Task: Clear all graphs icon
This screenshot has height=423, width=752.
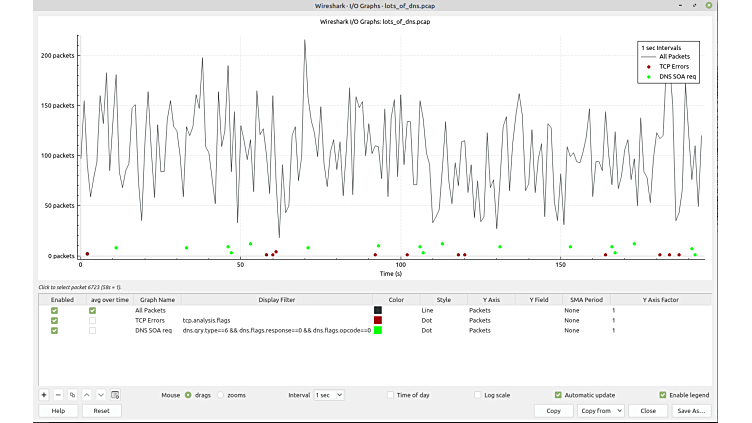Action: click(115, 395)
